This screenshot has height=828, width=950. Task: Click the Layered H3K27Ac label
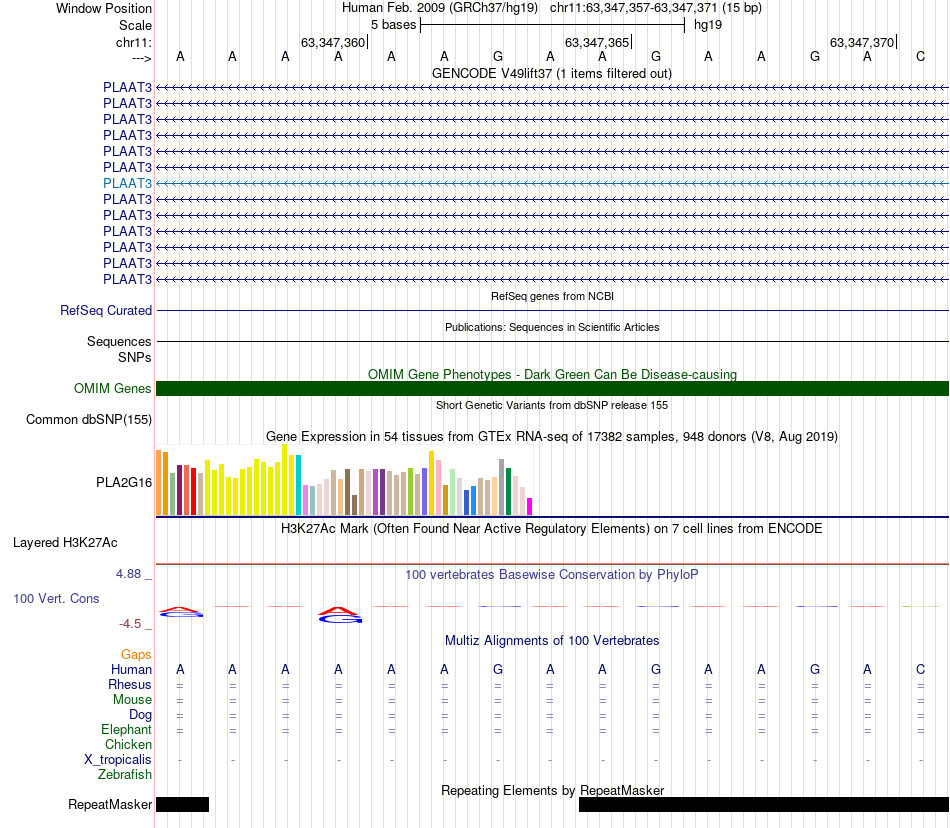[x=65, y=542]
